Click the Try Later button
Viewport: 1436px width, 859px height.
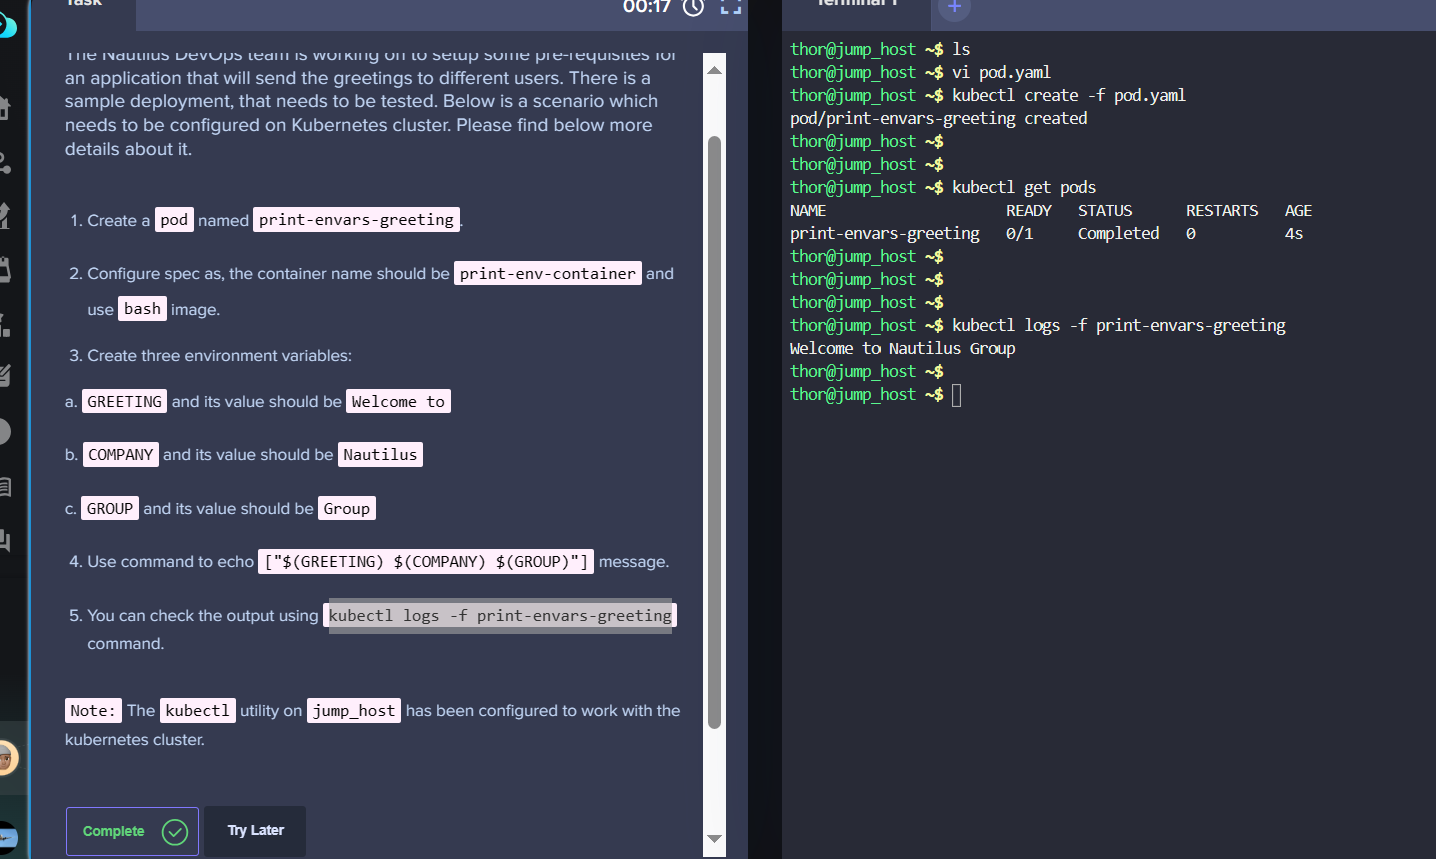point(255,831)
